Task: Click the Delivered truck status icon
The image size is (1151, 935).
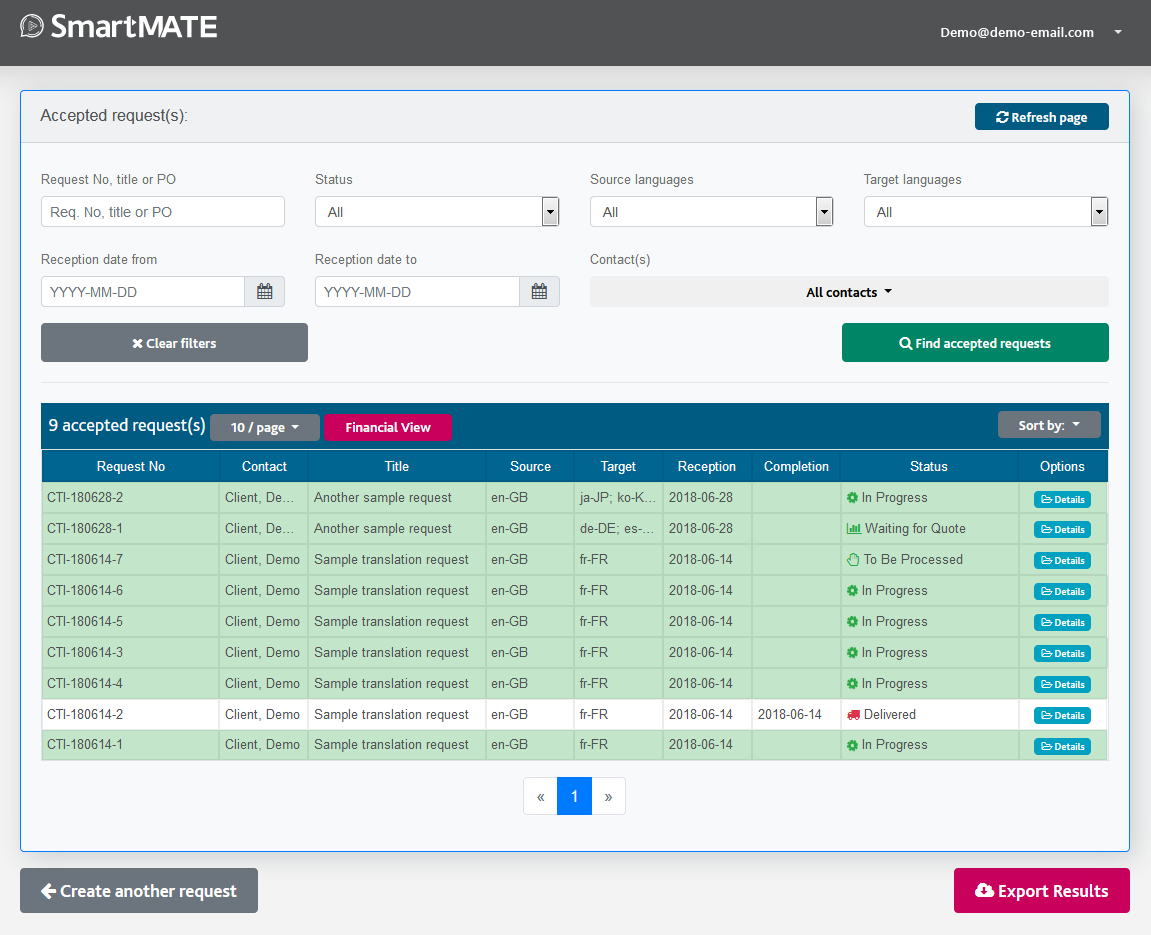Action: [853, 715]
